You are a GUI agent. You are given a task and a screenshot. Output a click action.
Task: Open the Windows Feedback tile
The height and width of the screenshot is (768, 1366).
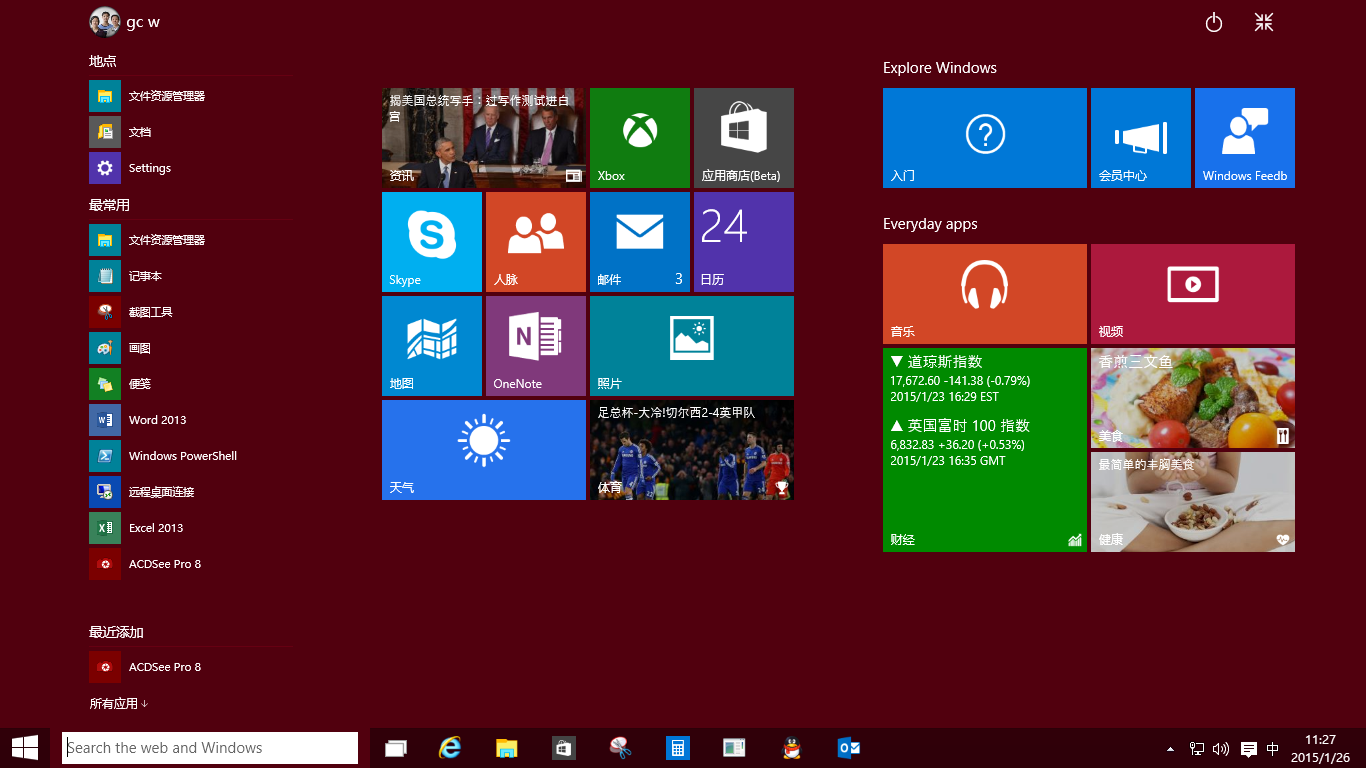coord(1245,138)
